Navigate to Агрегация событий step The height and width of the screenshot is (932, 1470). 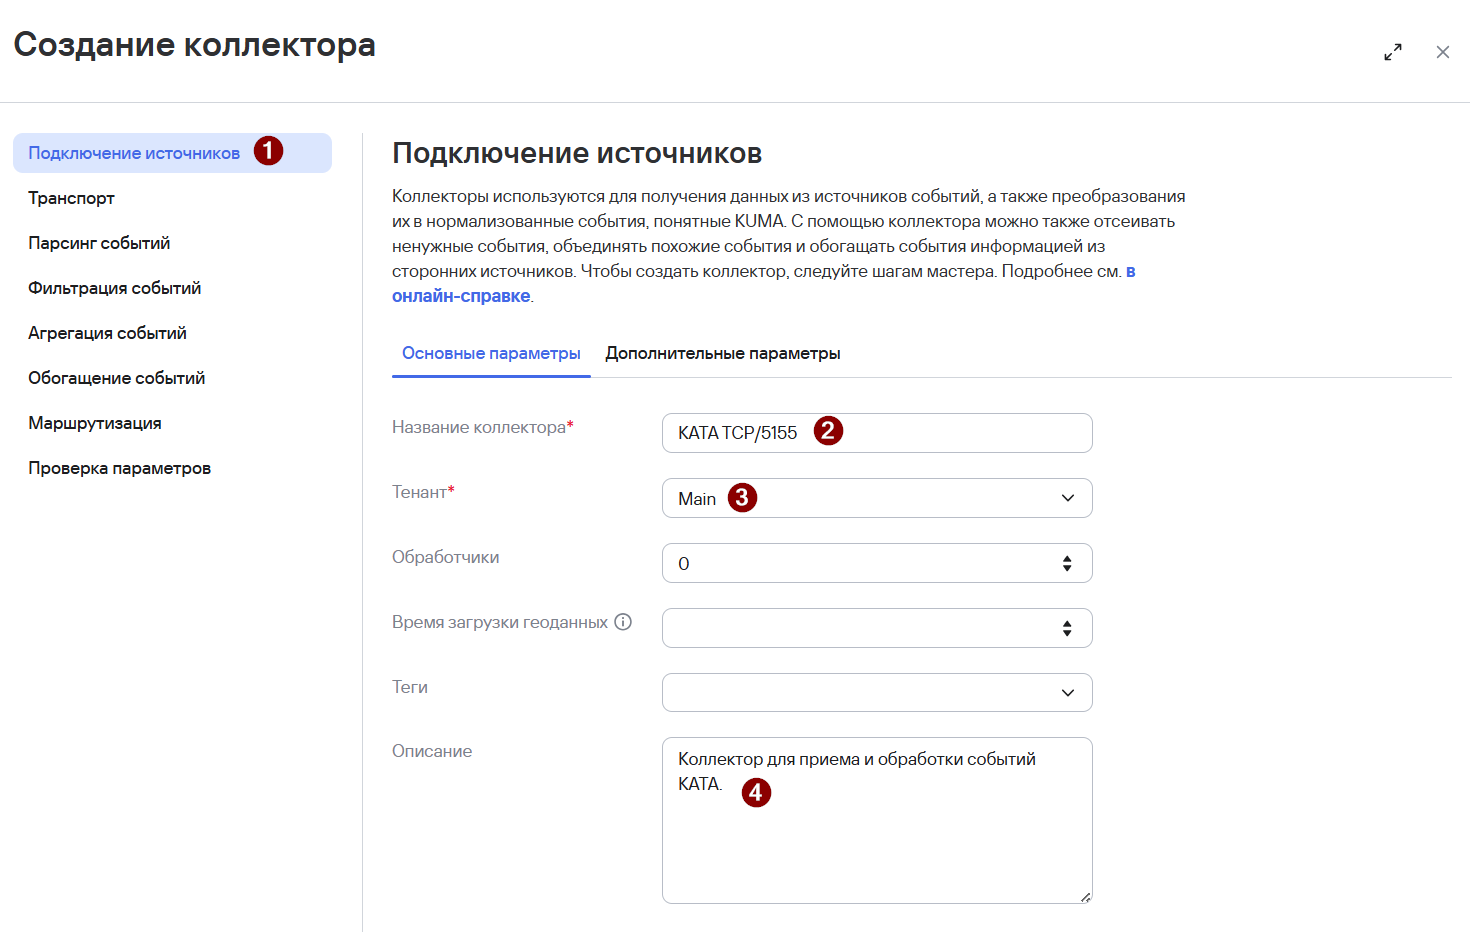[107, 333]
